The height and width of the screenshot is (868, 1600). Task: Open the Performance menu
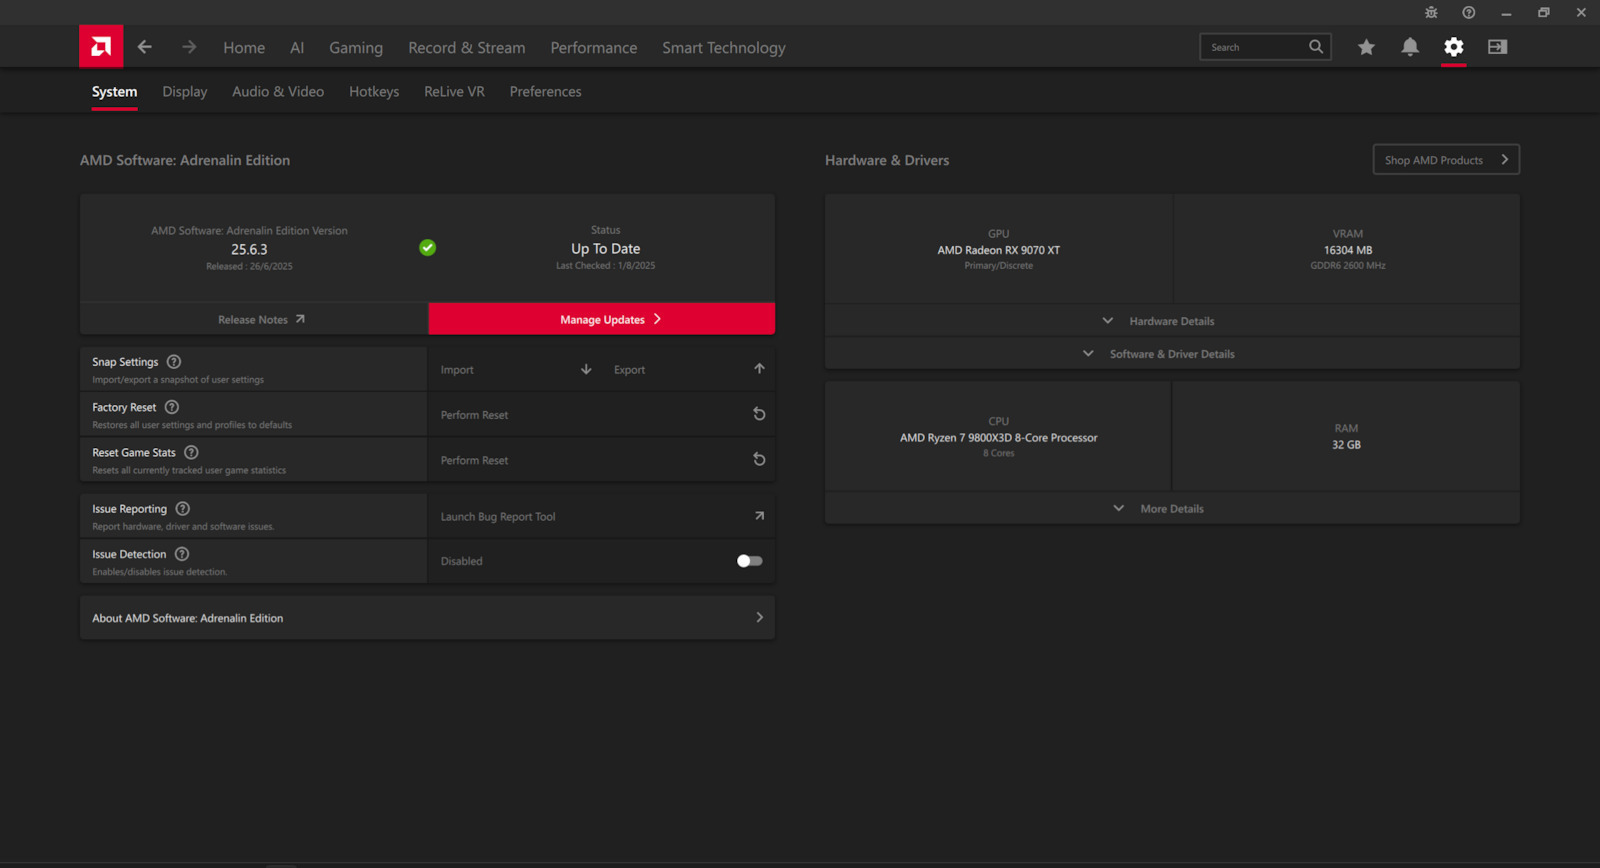(x=593, y=48)
